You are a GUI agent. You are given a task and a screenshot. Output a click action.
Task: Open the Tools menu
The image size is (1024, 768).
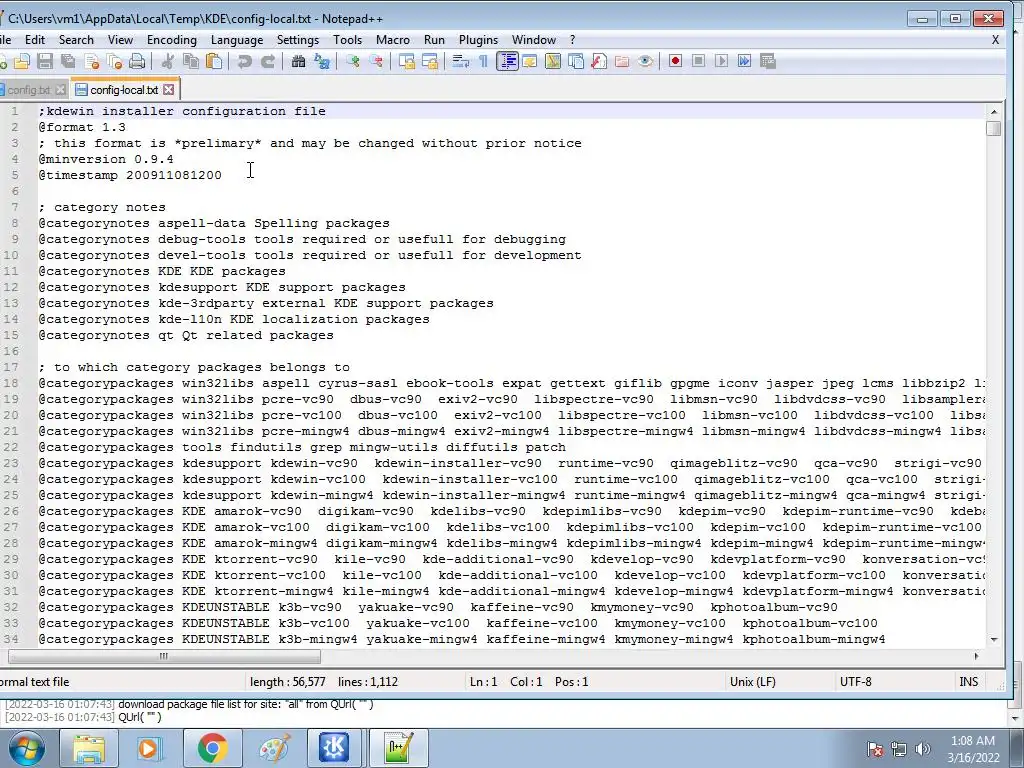[x=347, y=40]
